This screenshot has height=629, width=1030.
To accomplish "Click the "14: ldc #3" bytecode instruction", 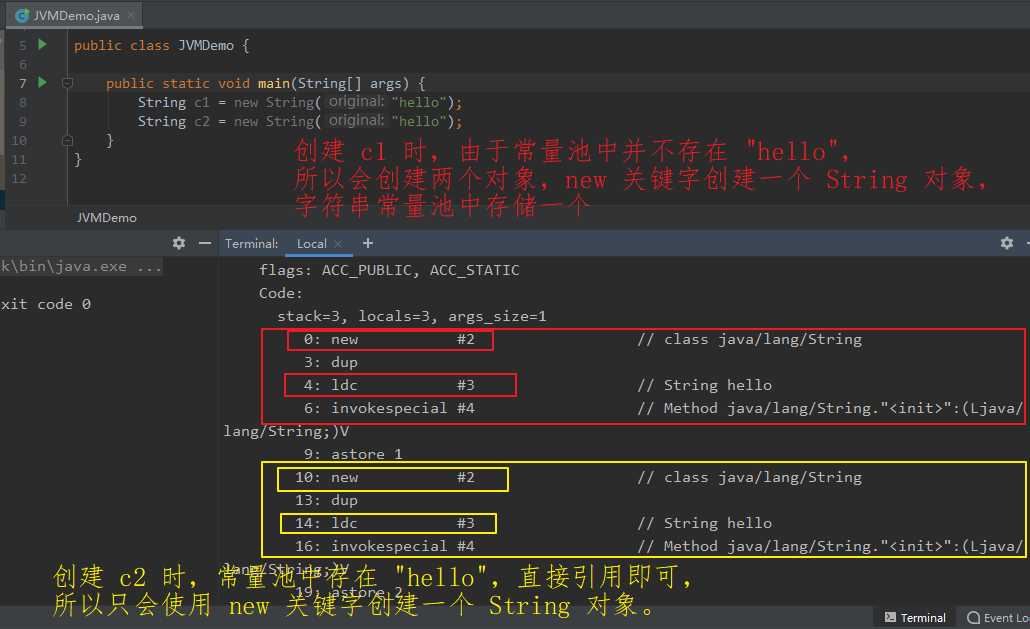I will point(384,523).
